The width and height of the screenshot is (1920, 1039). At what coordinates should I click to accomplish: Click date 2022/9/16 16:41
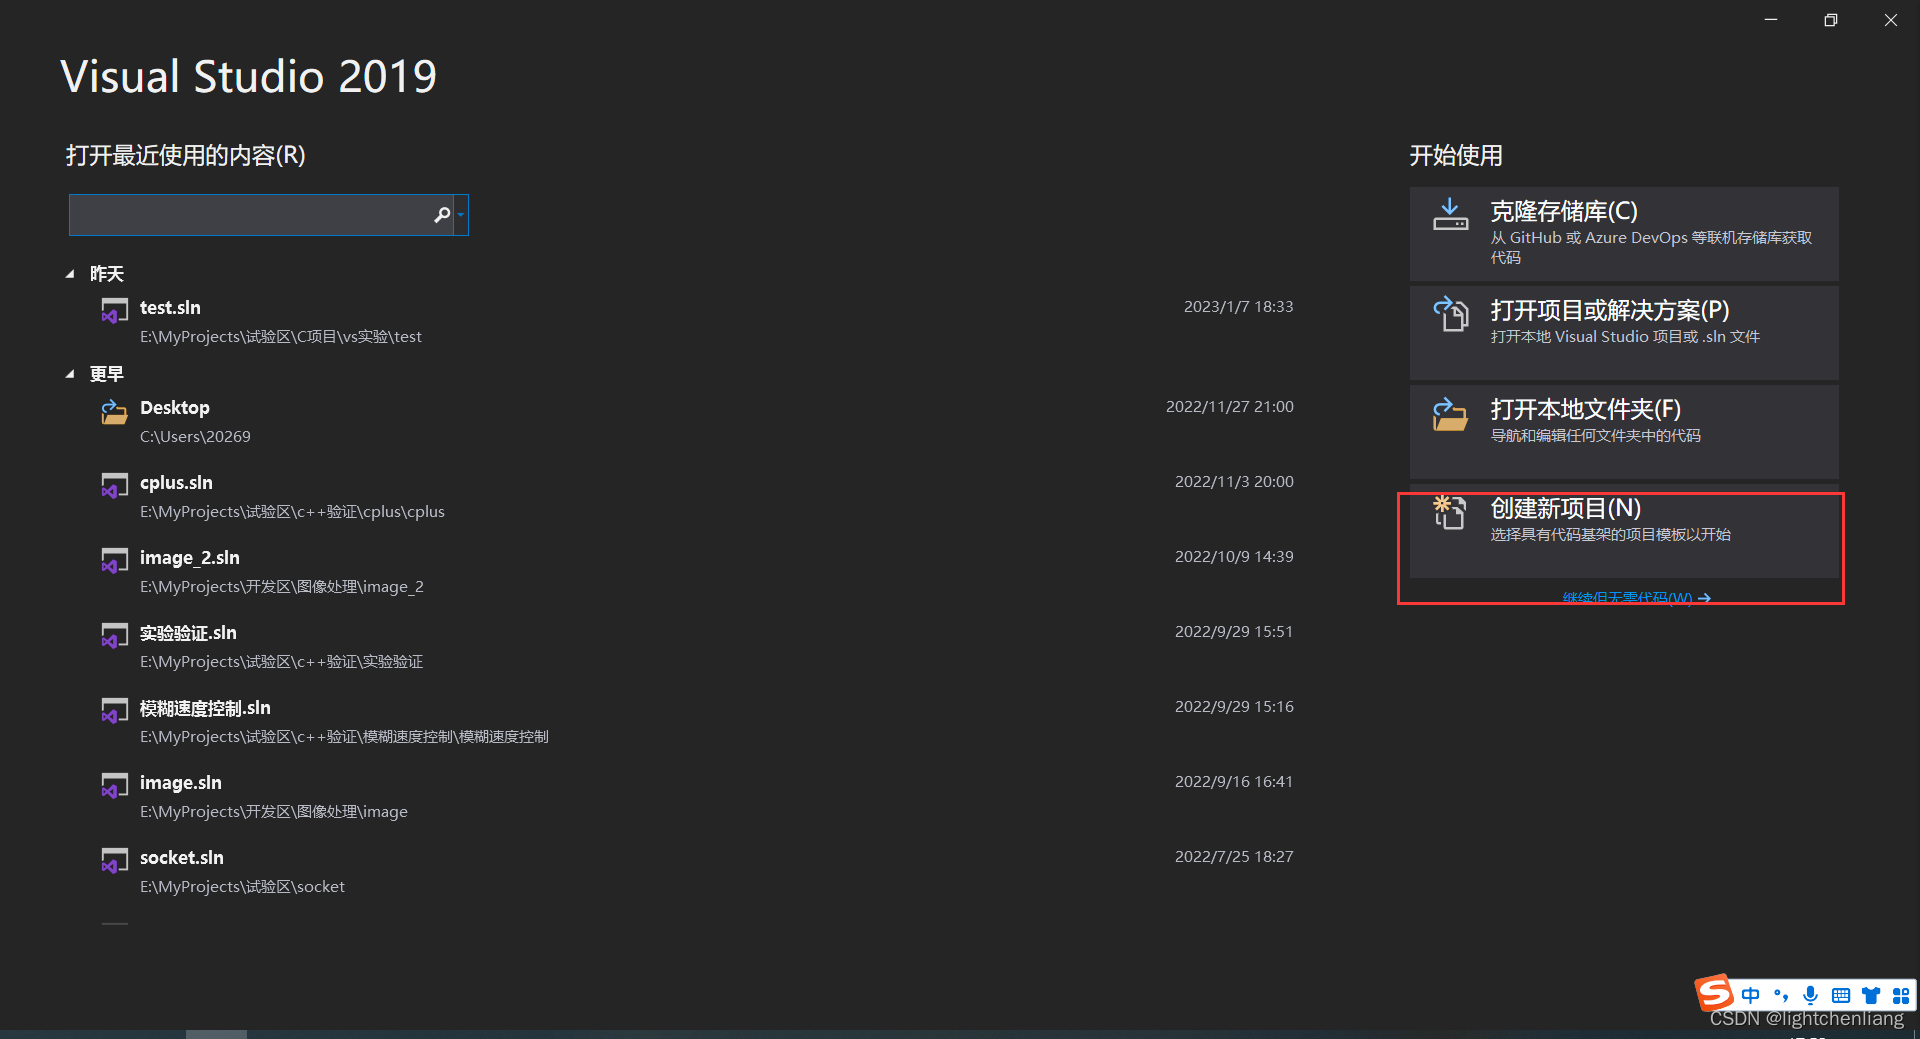pos(1234,782)
